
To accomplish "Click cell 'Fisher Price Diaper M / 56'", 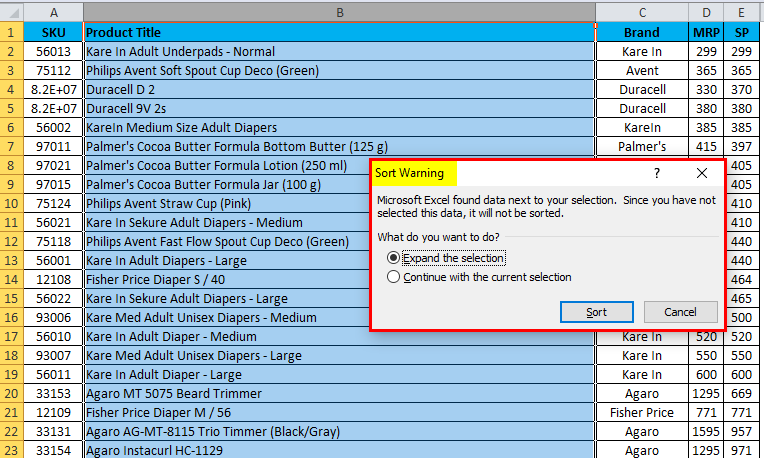I will point(340,412).
